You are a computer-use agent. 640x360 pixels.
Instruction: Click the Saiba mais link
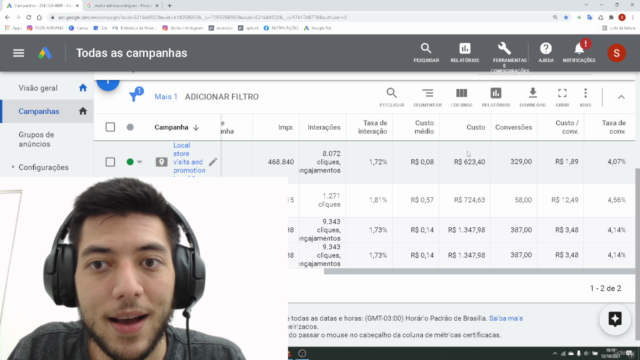pyautogui.click(x=506, y=318)
